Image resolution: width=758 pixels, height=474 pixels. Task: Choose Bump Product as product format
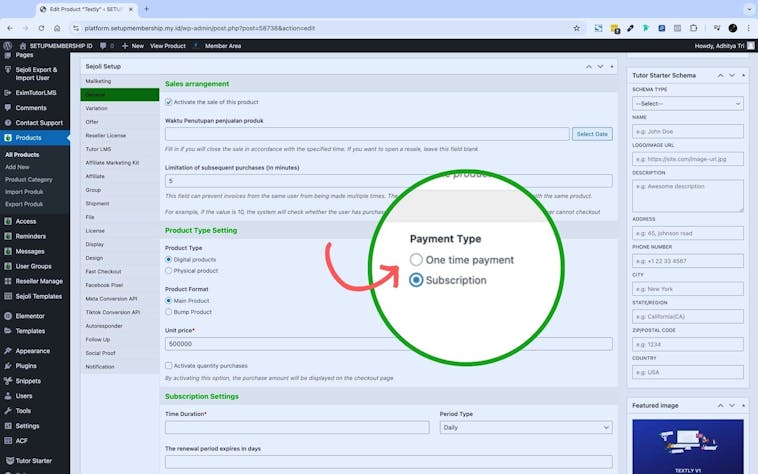pos(169,312)
